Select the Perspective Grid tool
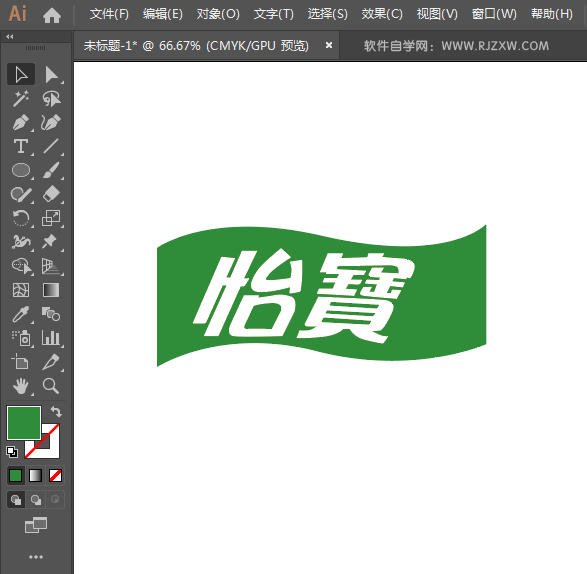587x574 pixels. point(51,266)
